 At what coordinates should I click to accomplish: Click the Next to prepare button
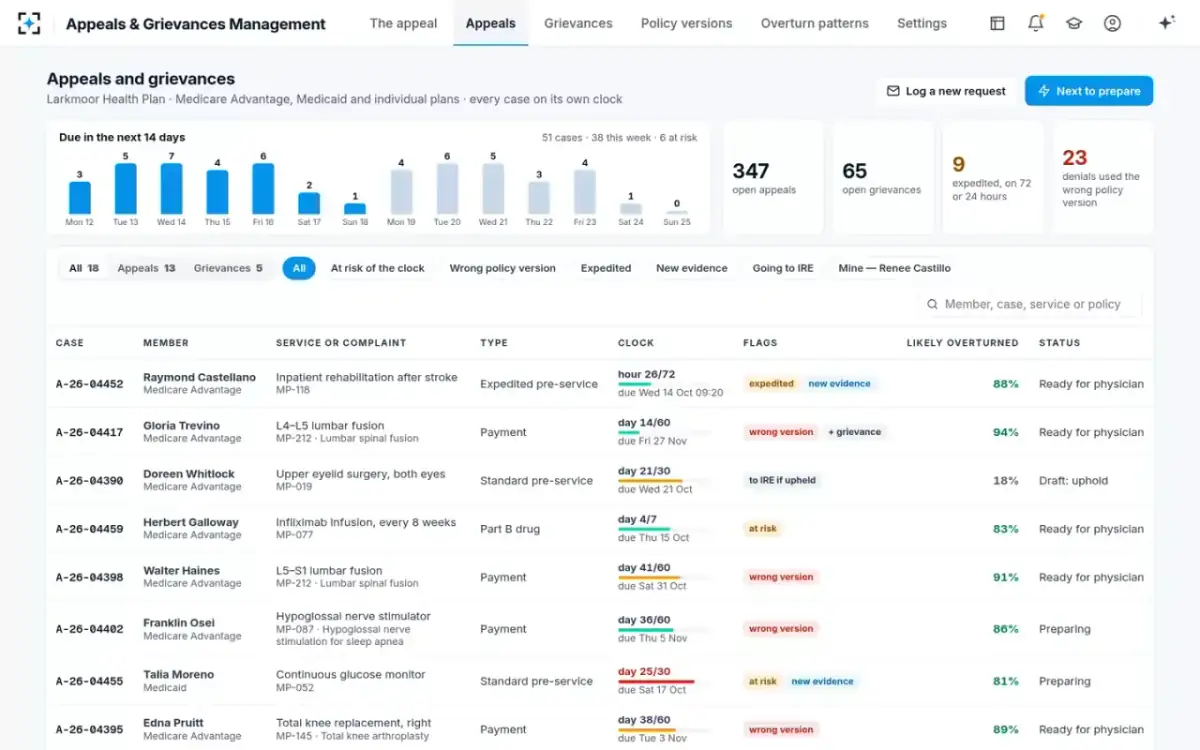pyautogui.click(x=1089, y=91)
